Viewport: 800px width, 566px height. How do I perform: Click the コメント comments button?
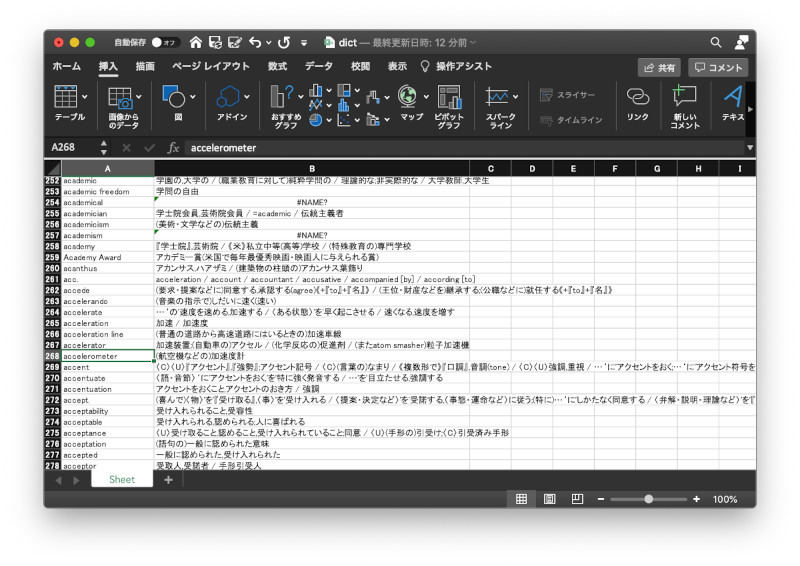coord(718,67)
